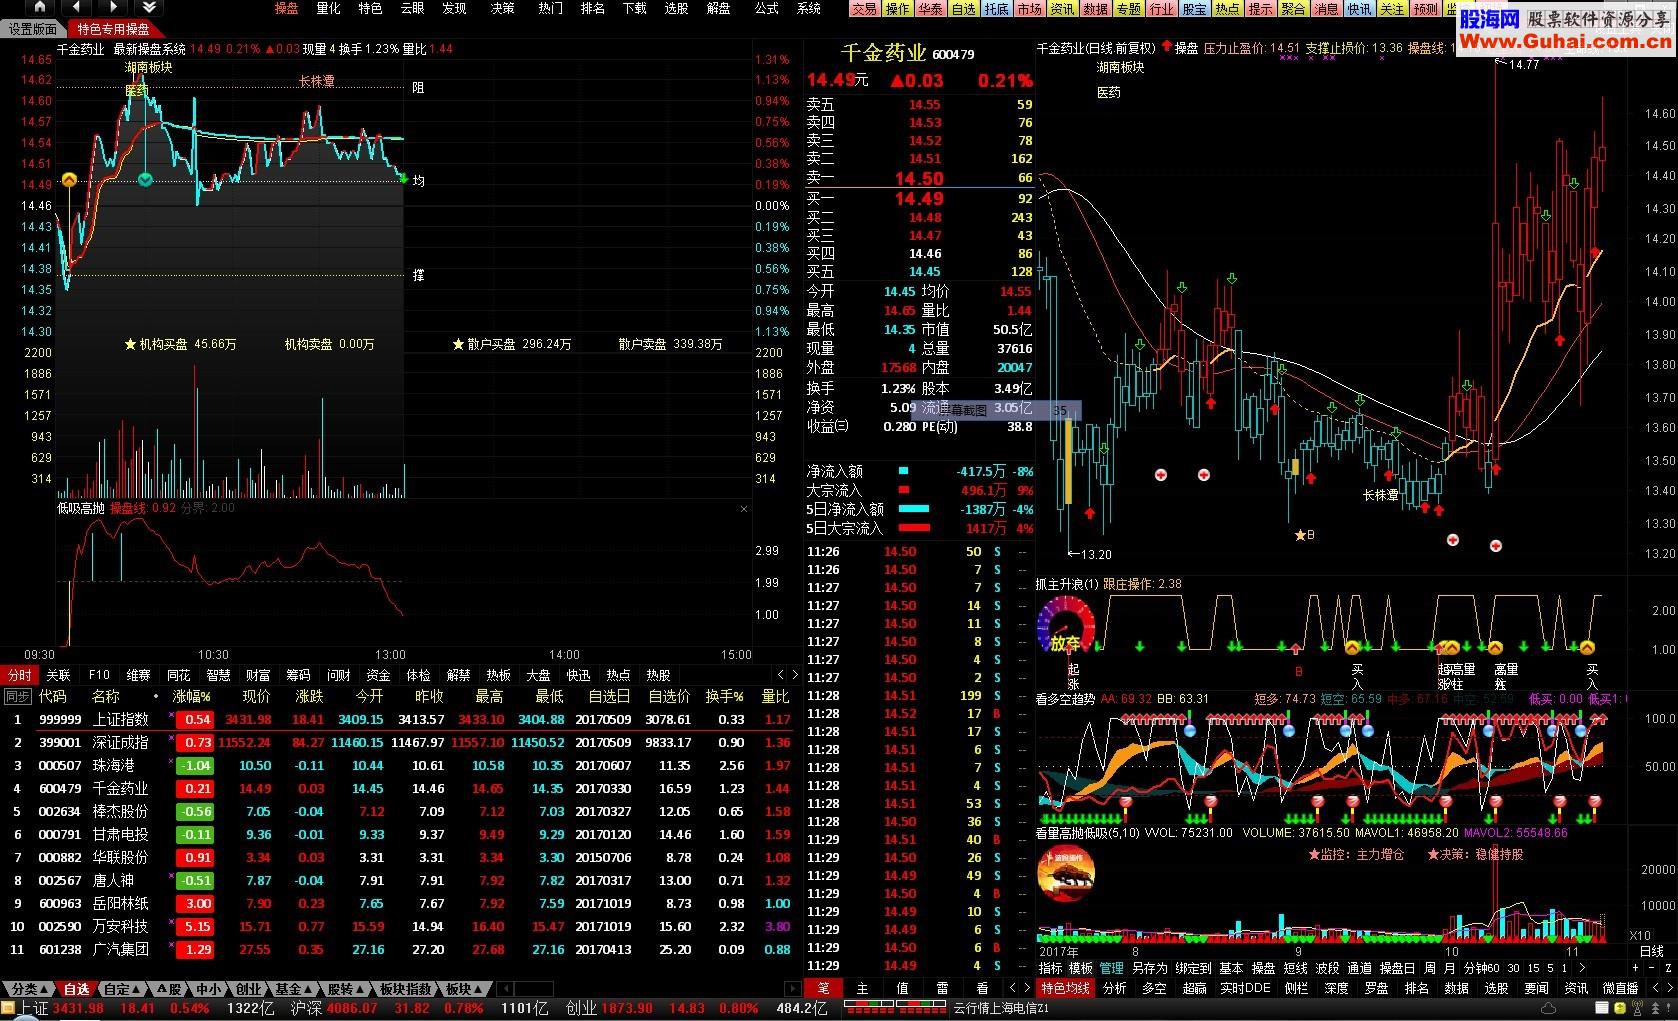Expand the 分类 category tab
The image size is (1678, 1021).
27,989
